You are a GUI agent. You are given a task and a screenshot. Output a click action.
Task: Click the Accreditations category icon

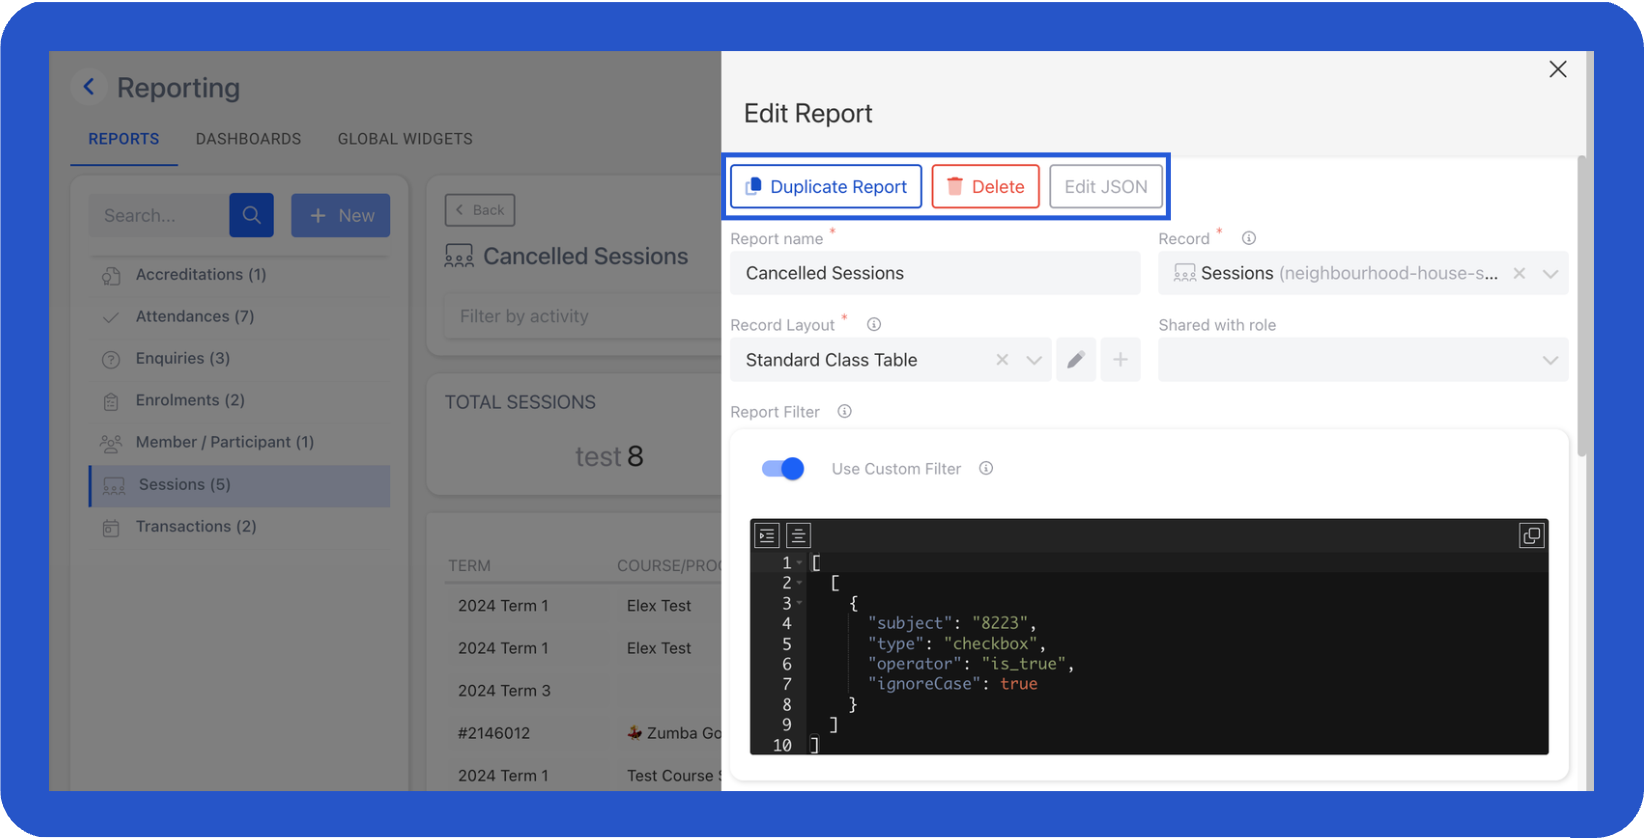click(x=111, y=275)
